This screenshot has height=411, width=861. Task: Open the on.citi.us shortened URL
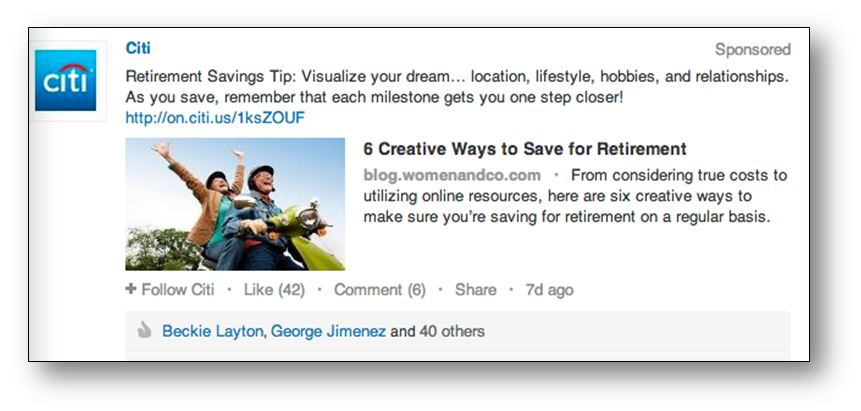point(215,118)
